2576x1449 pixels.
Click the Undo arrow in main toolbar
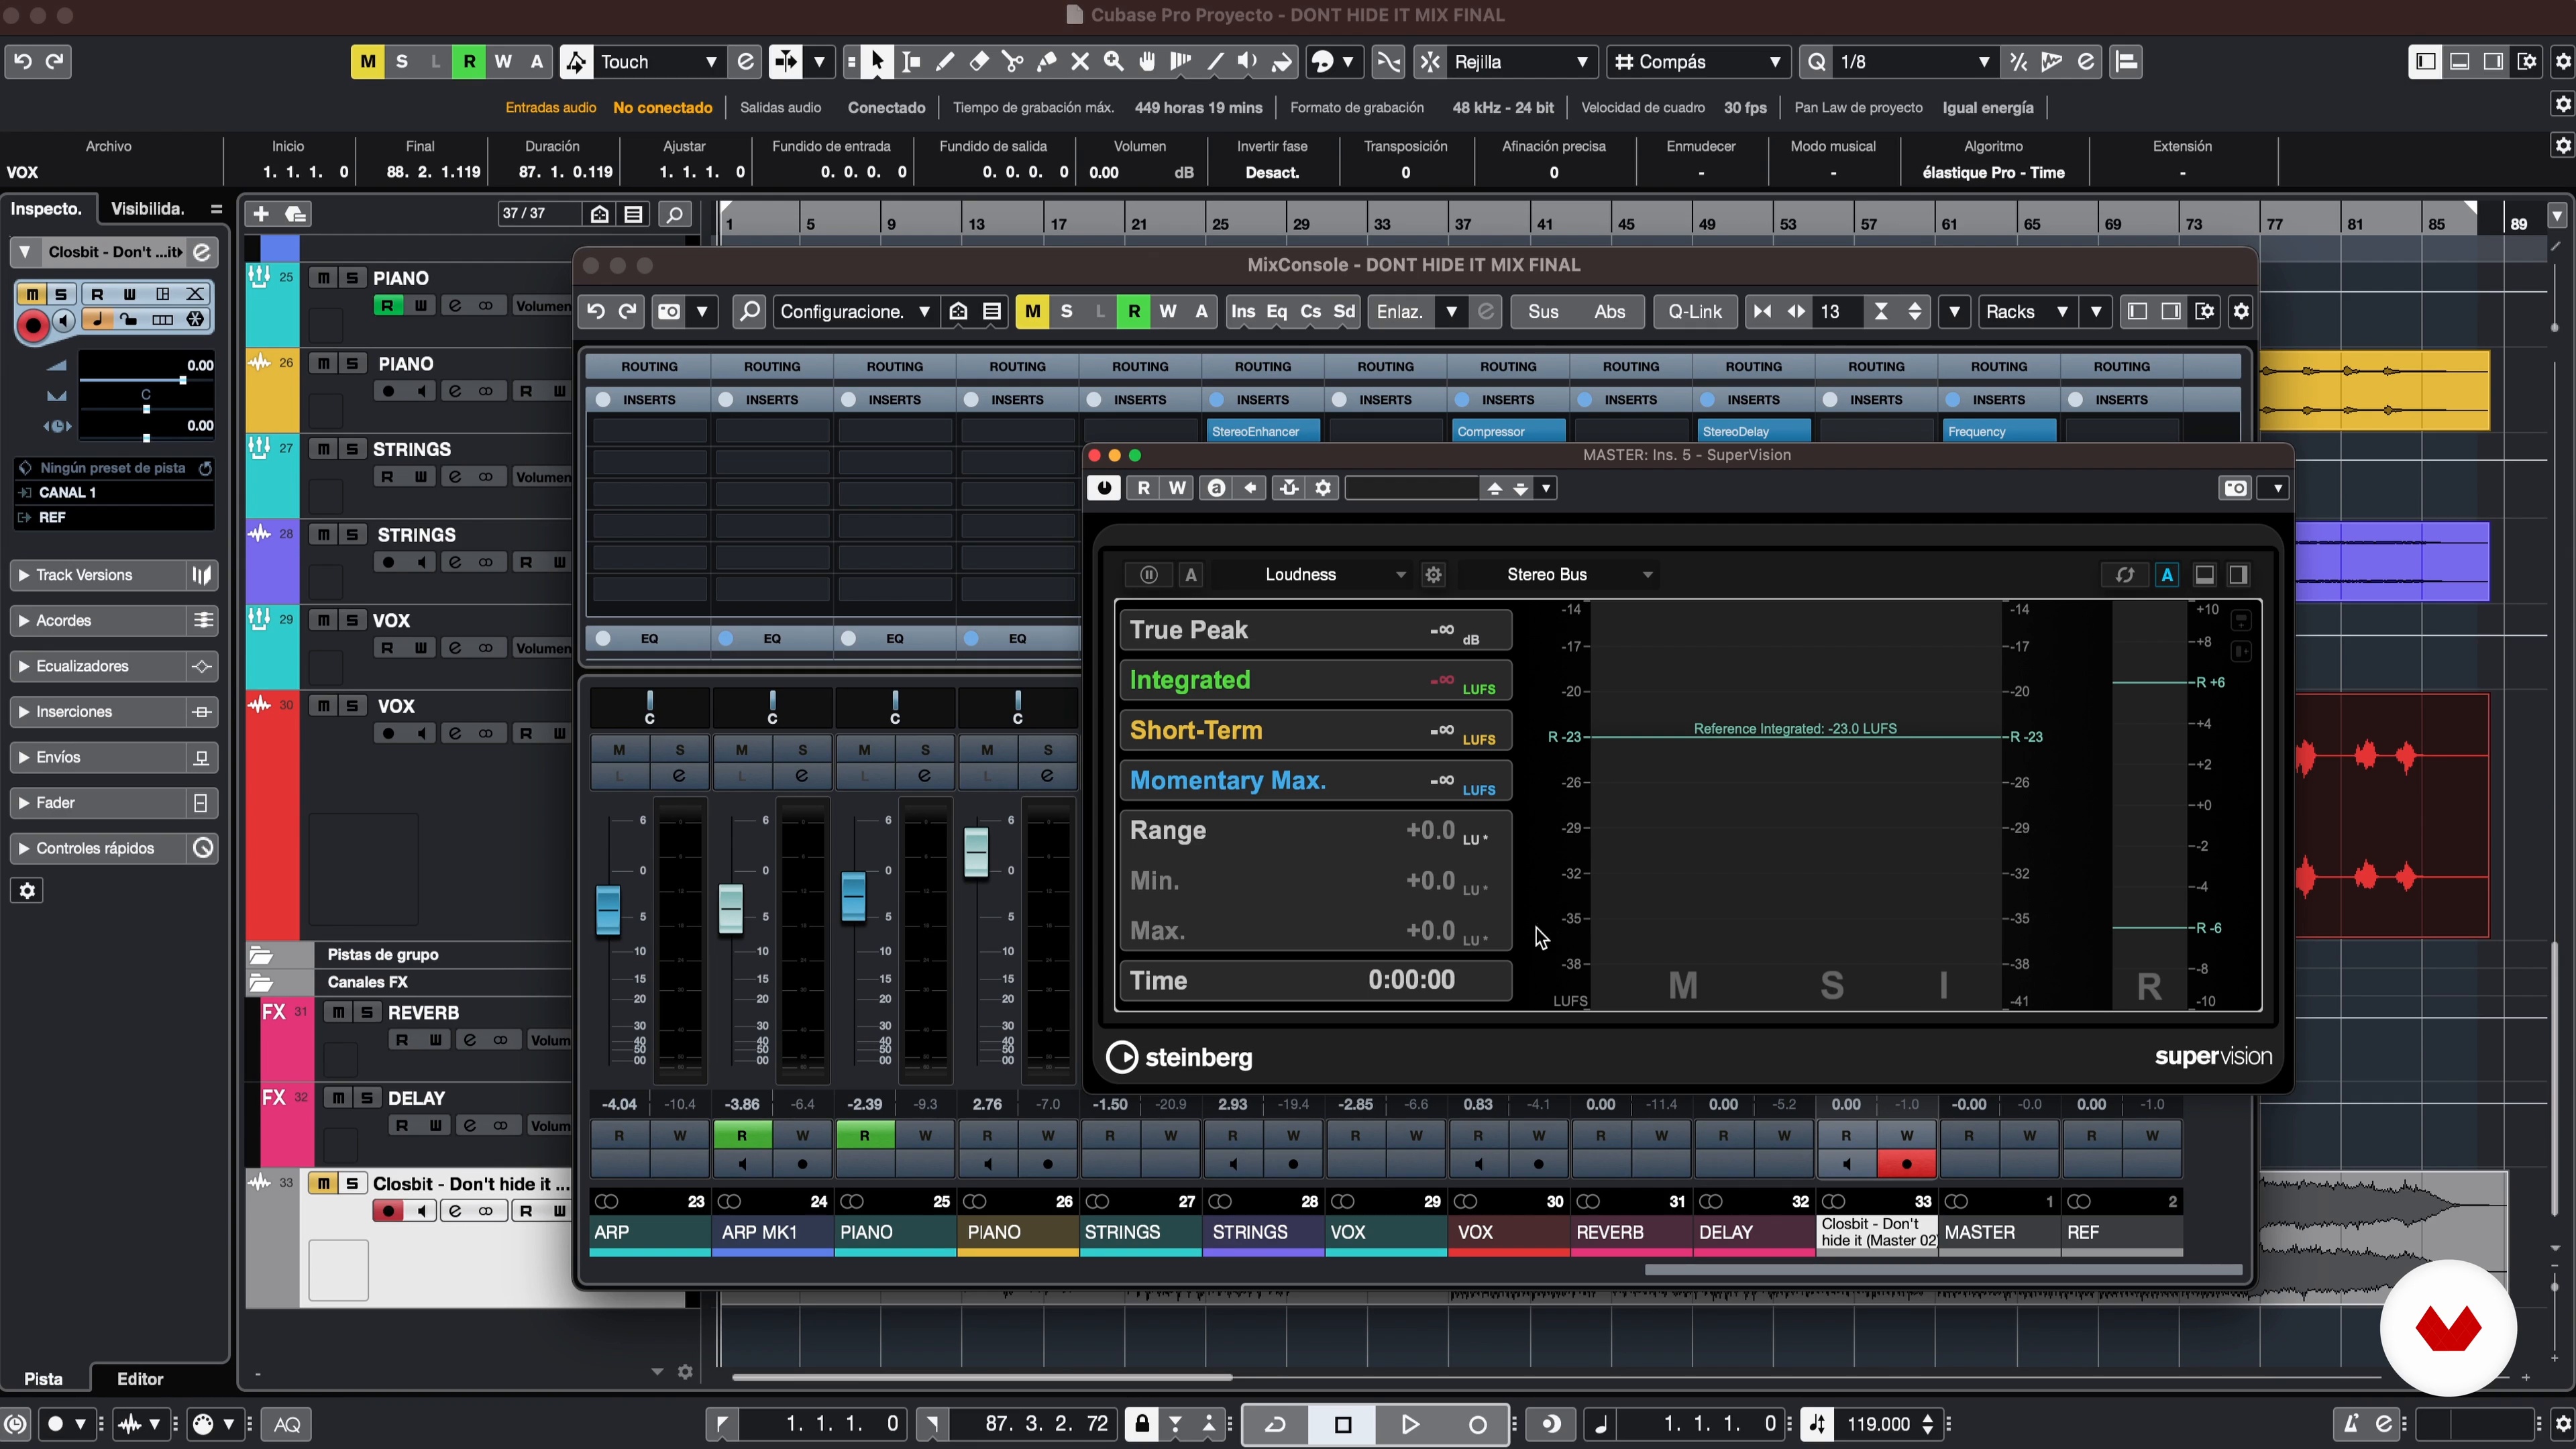(x=23, y=62)
